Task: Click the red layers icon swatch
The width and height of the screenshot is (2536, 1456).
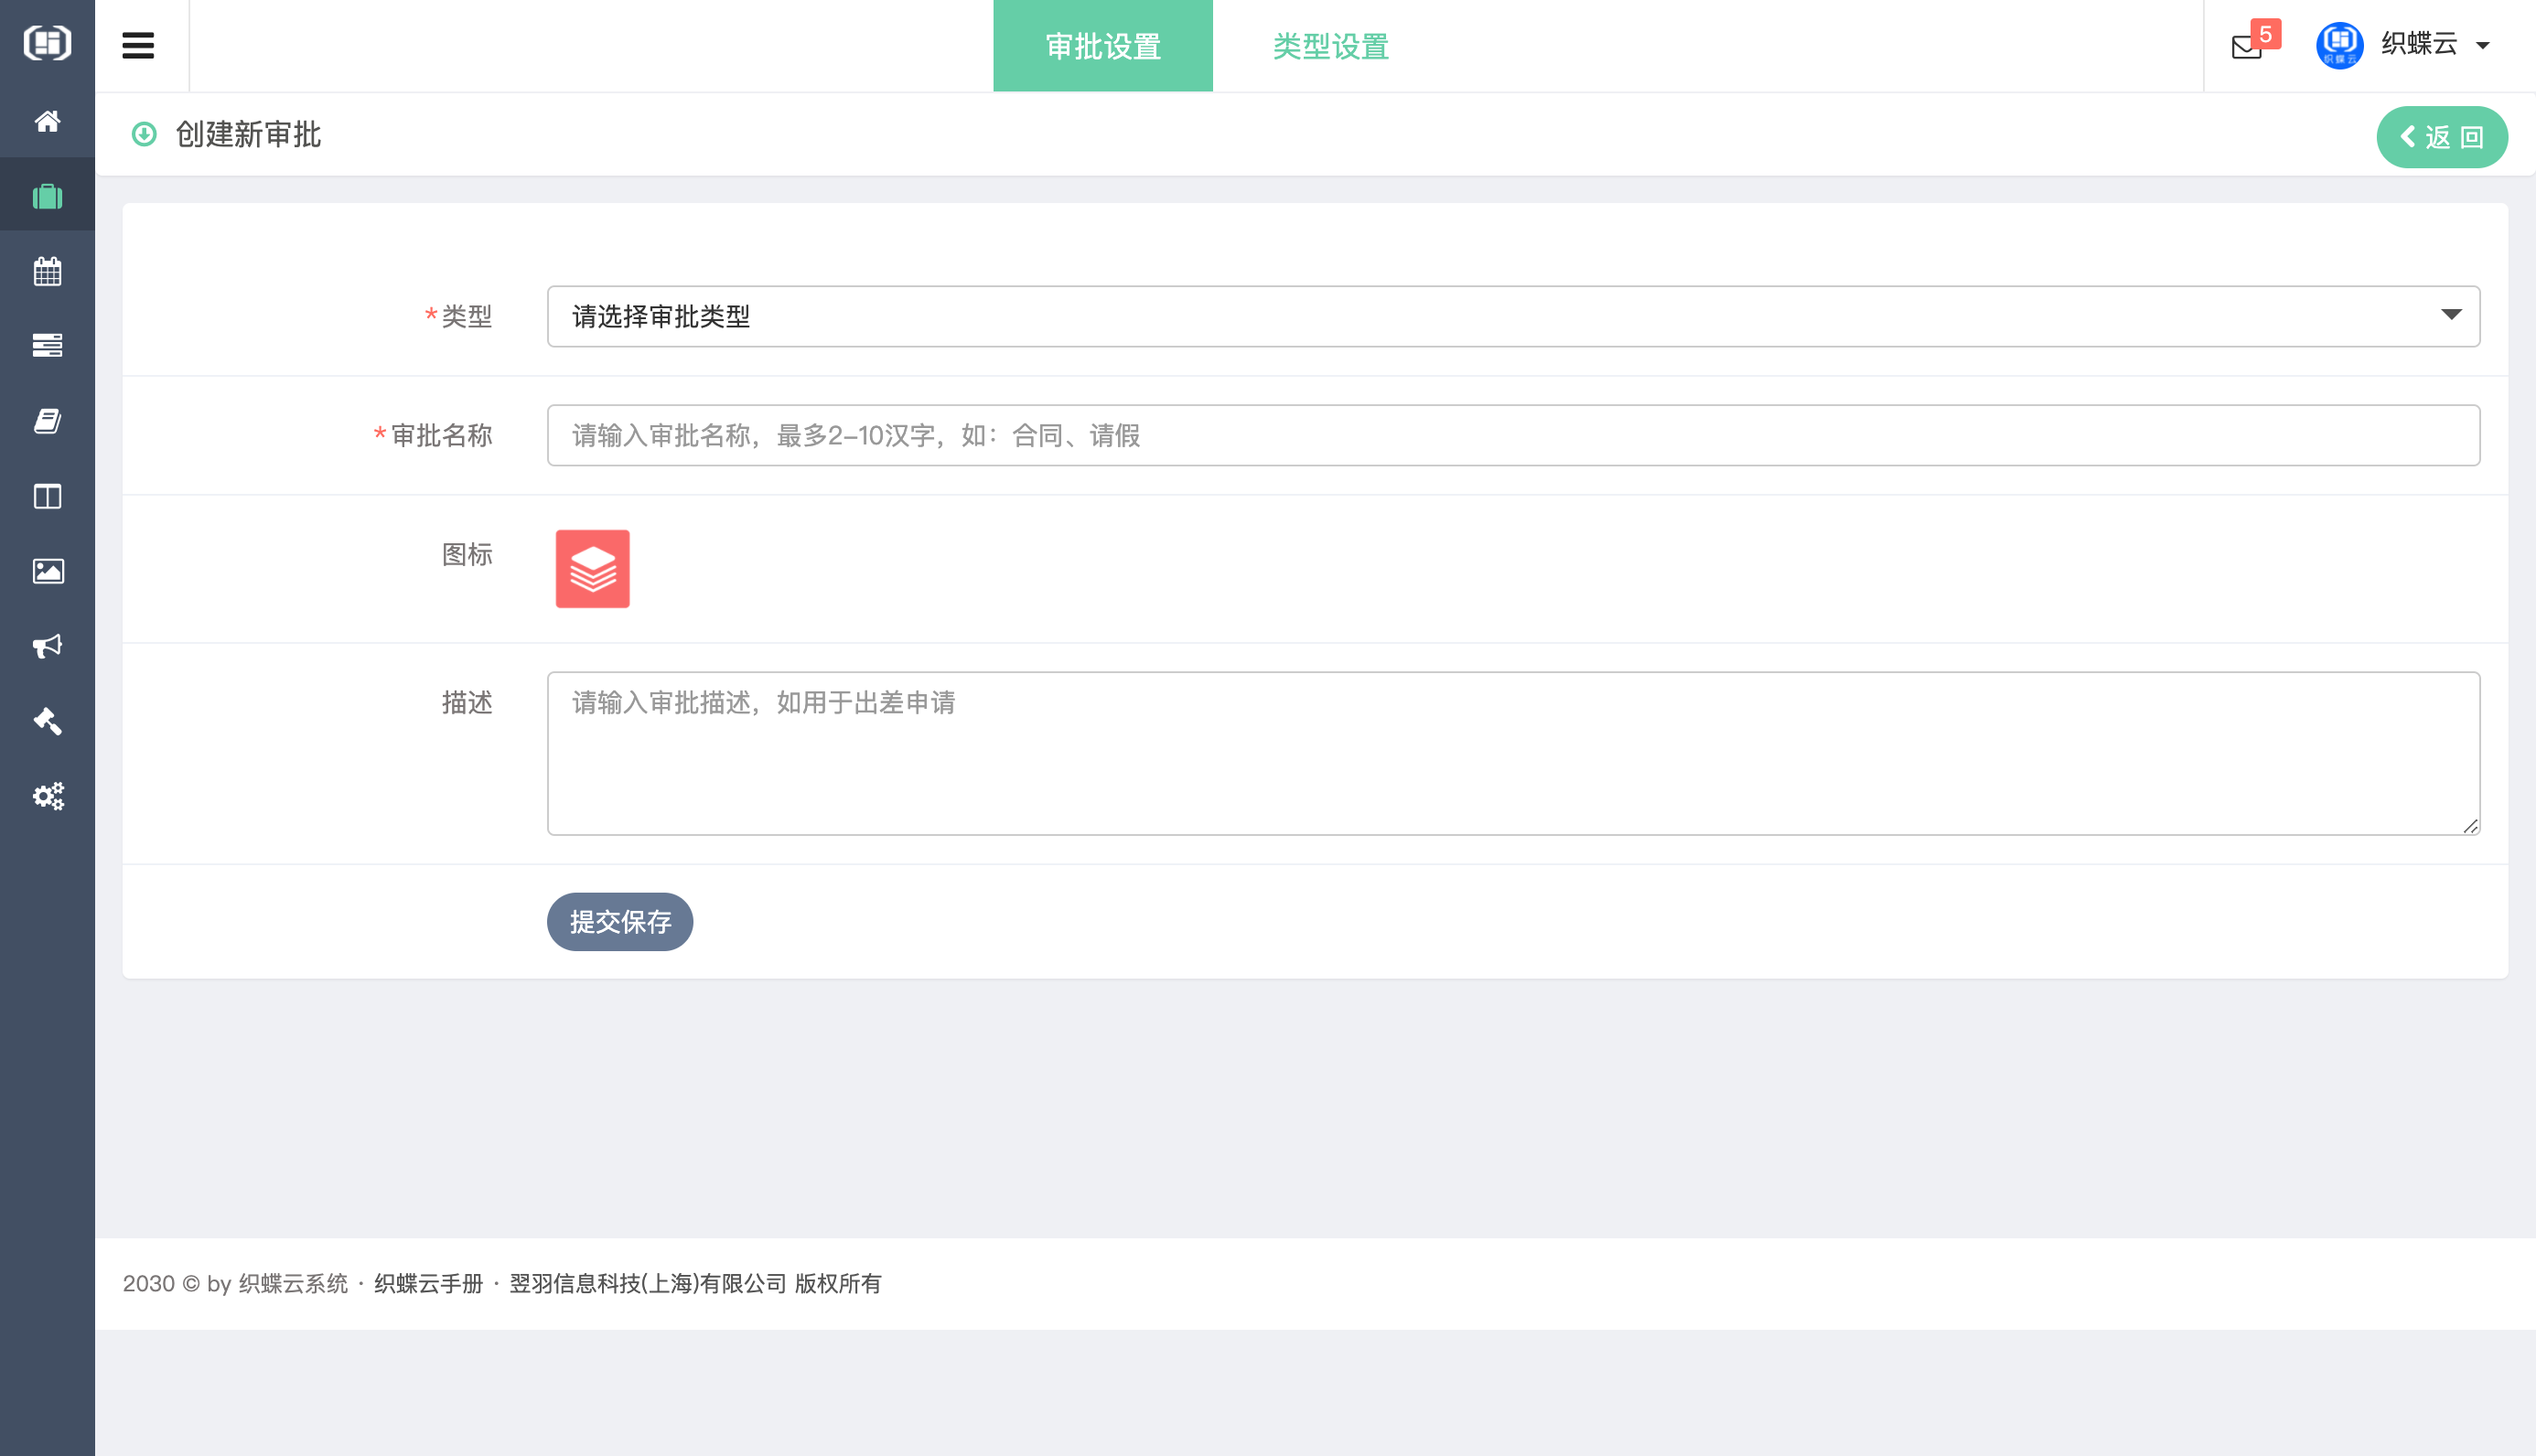Action: [x=592, y=569]
